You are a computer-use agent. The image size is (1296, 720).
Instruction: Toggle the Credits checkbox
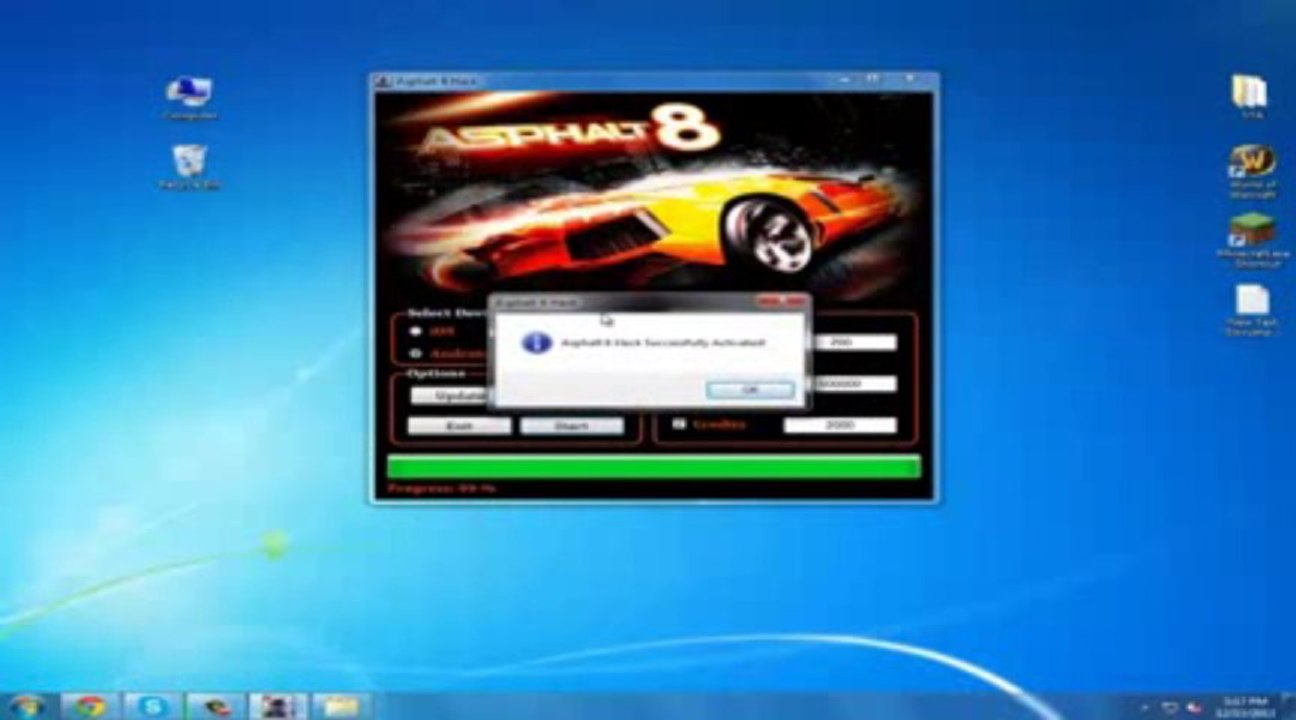[679, 424]
